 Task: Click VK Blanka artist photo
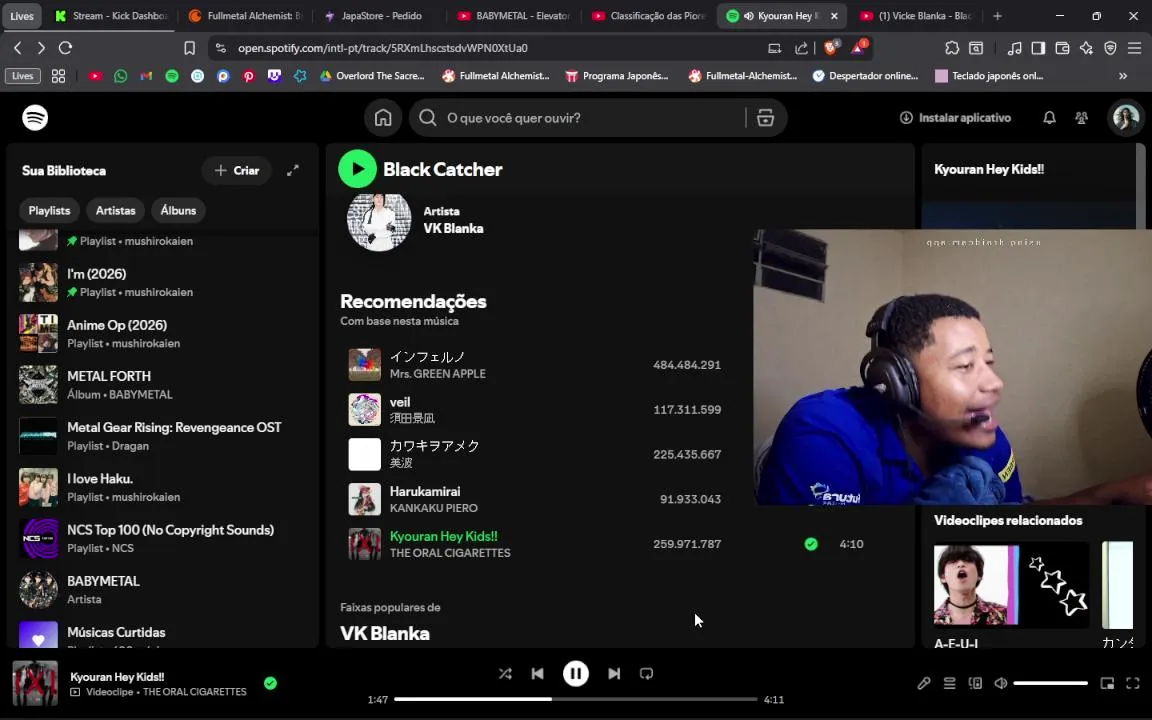379,220
